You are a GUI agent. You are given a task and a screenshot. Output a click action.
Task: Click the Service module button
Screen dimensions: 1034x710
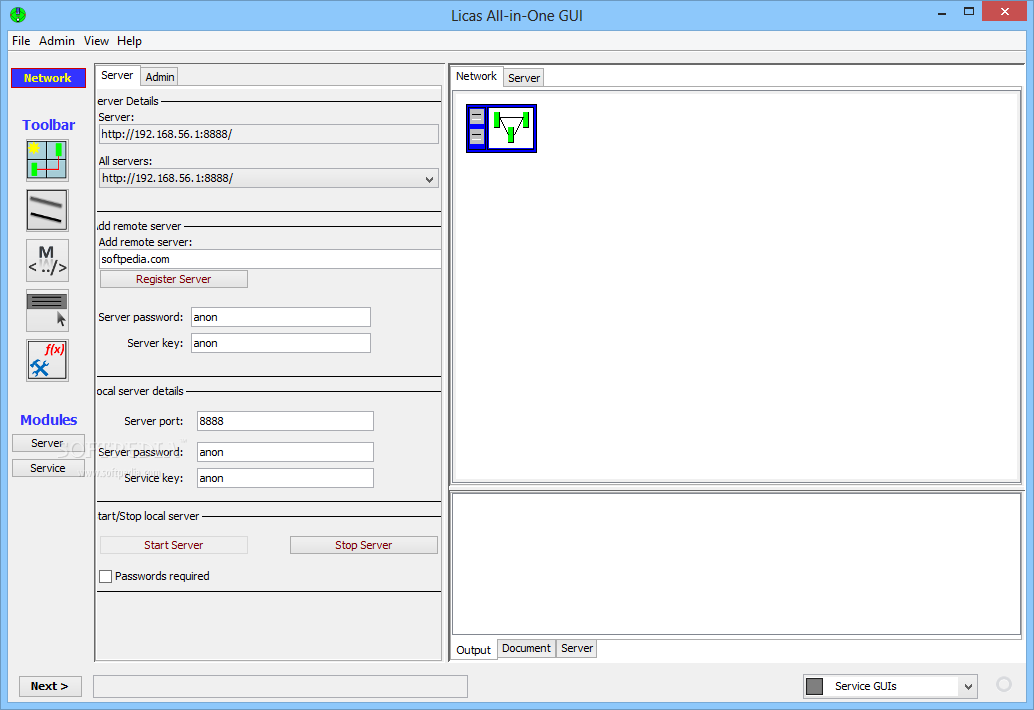pos(48,468)
